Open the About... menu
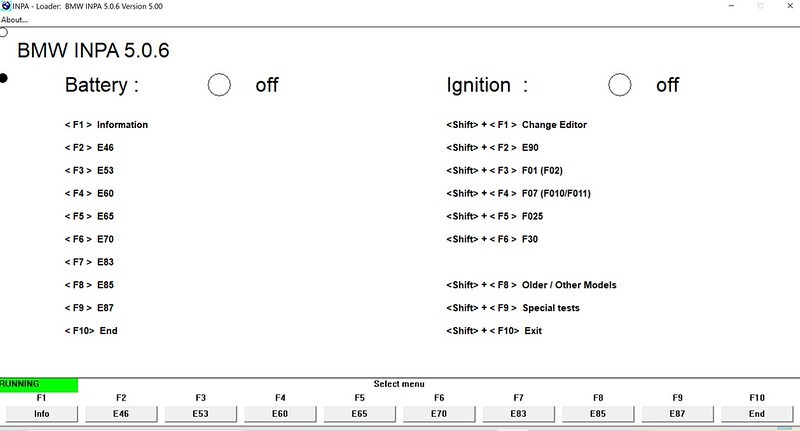Viewport: 800px width, 431px height. 14,20
